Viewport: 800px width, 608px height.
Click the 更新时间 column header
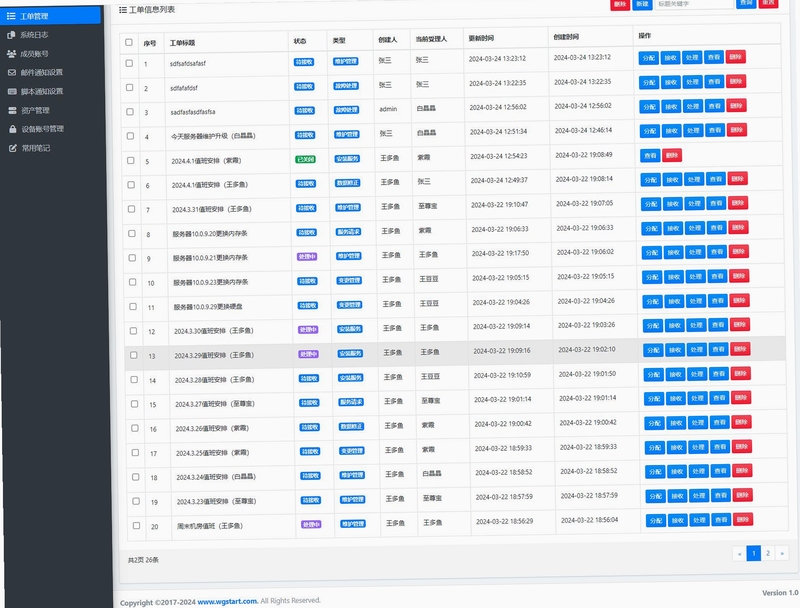pyautogui.click(x=481, y=38)
